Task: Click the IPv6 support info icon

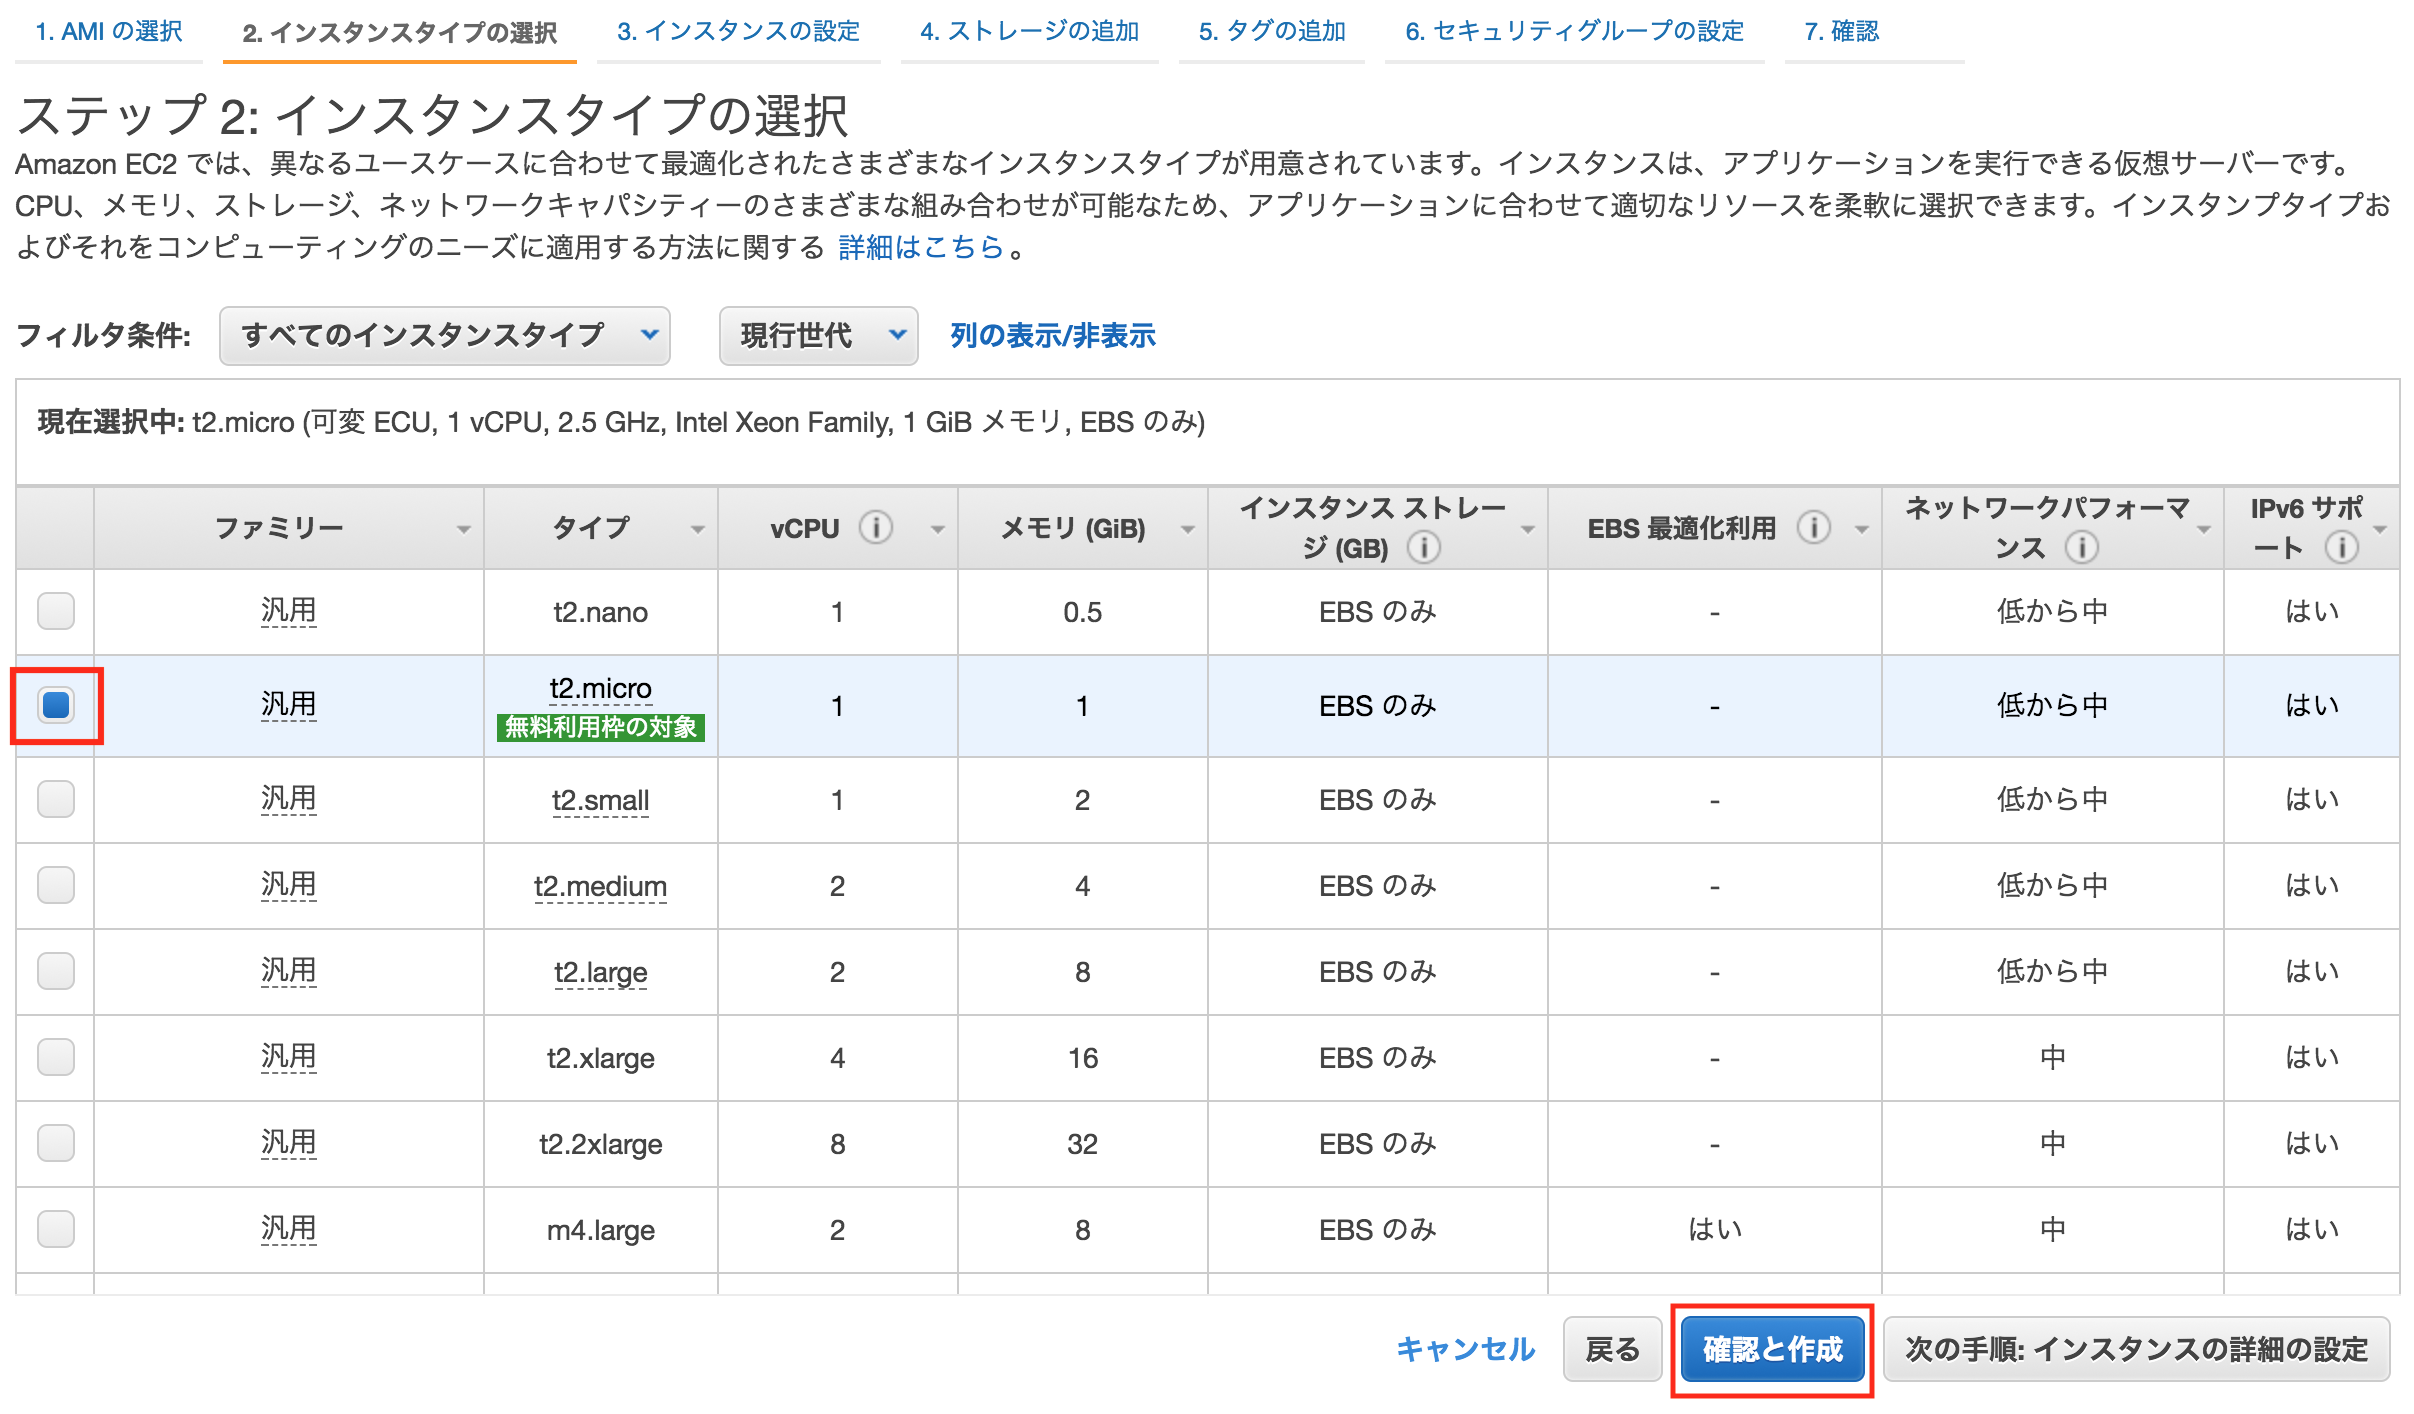Action: [2341, 547]
